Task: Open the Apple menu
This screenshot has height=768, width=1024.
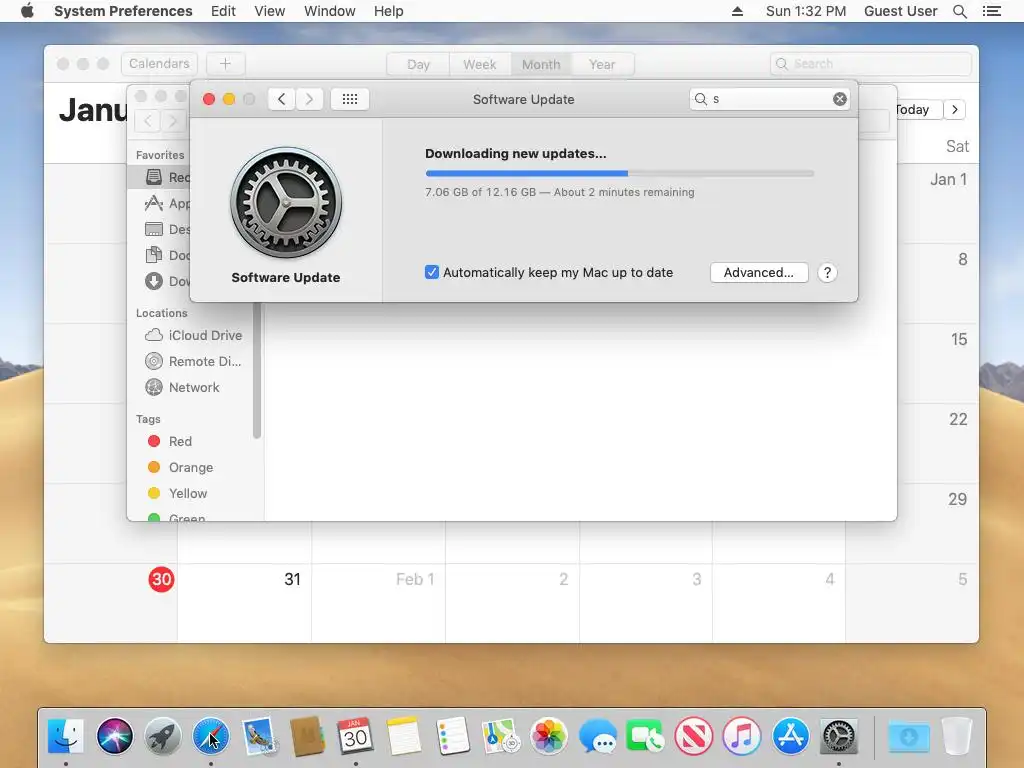Action: 27,10
